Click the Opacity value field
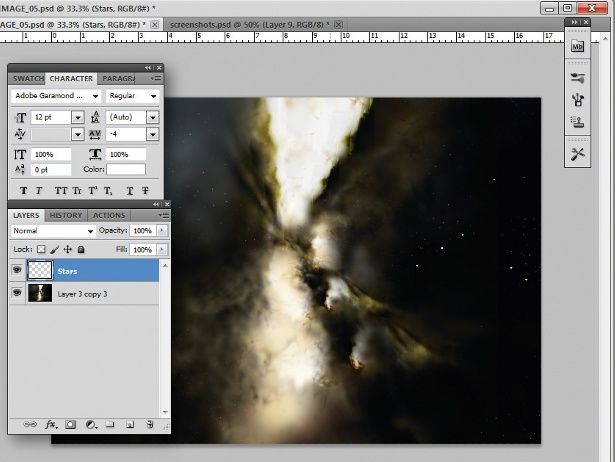The height and width of the screenshot is (462, 615). tap(142, 231)
